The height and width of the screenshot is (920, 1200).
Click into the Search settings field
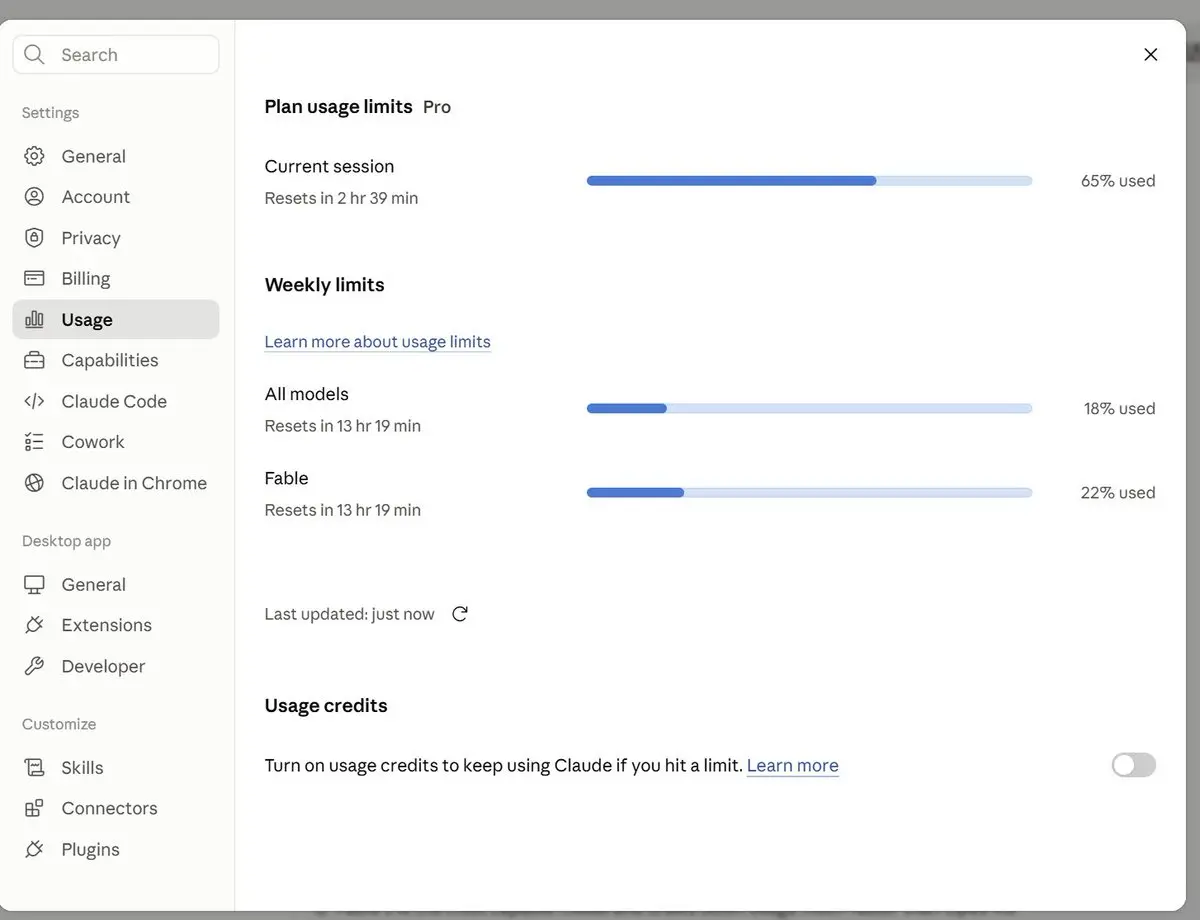tap(116, 55)
